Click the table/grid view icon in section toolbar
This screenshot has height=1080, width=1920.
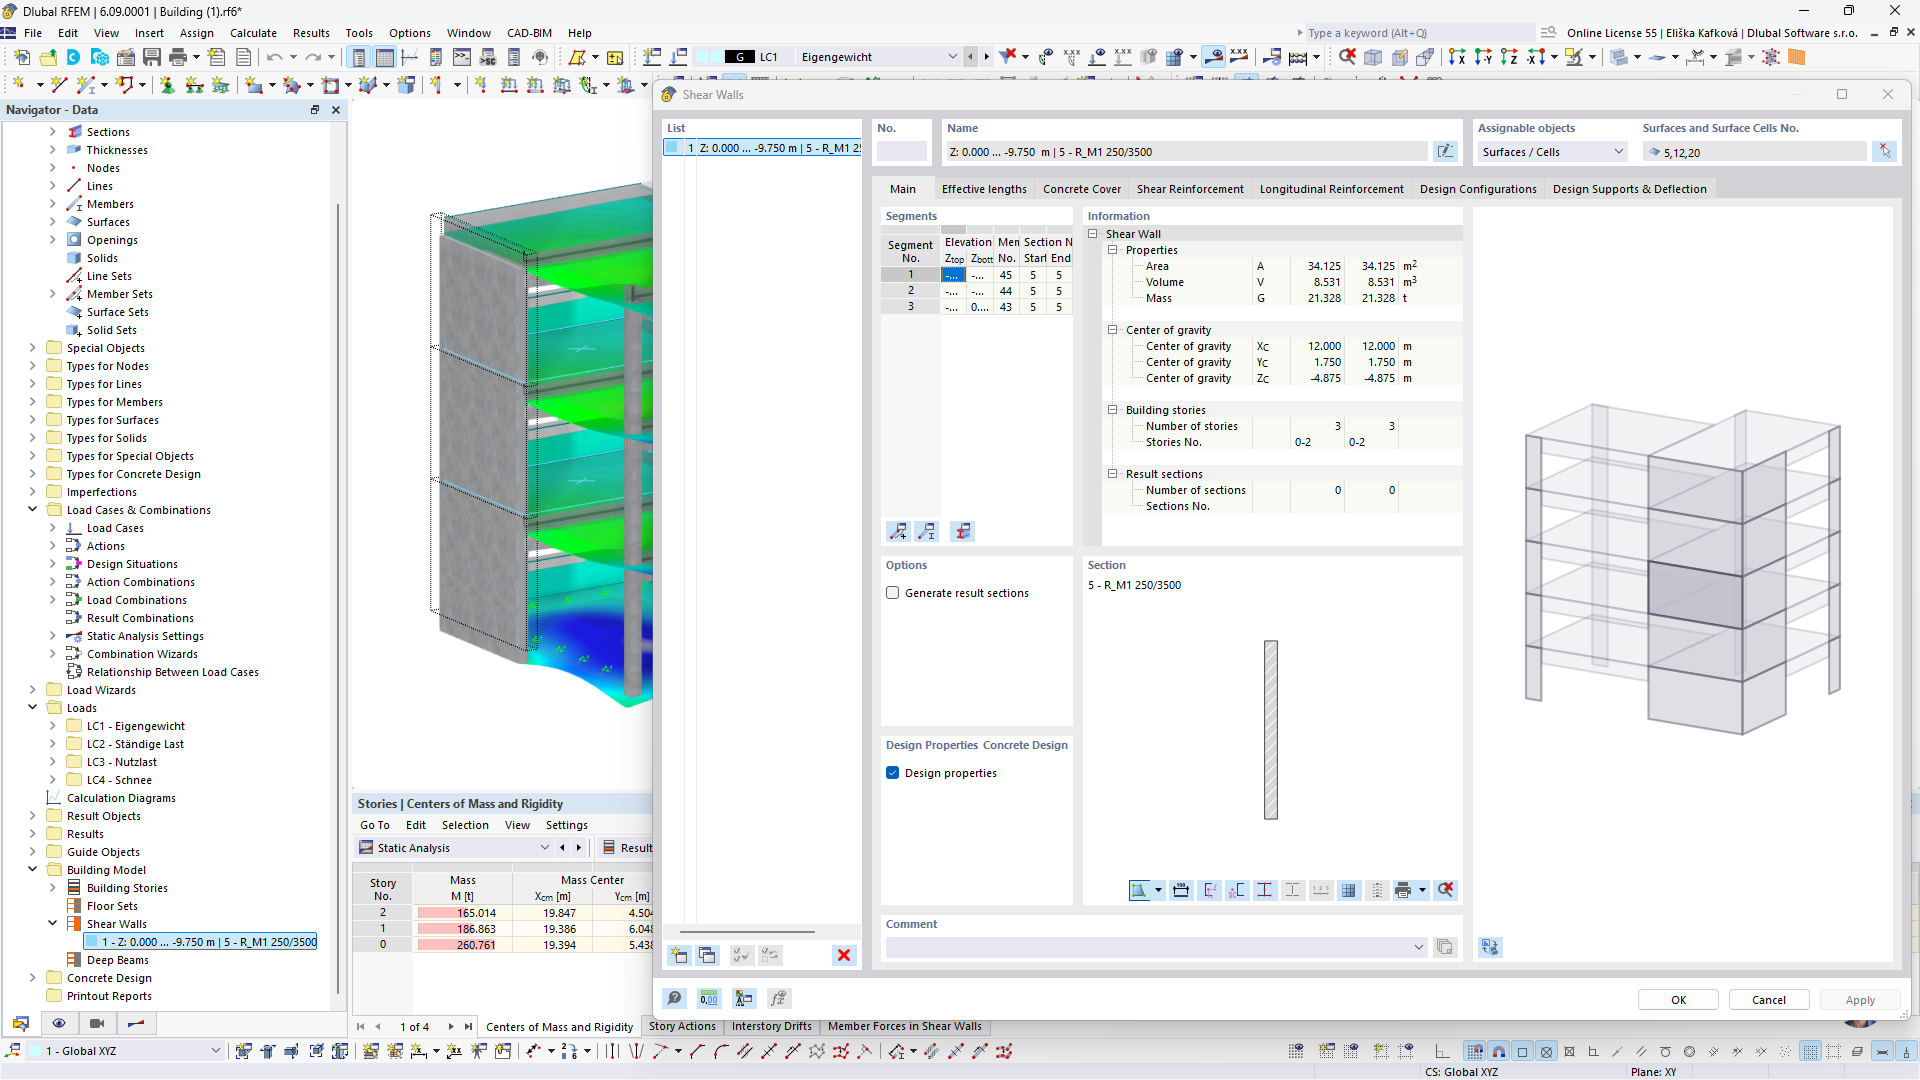click(1349, 890)
